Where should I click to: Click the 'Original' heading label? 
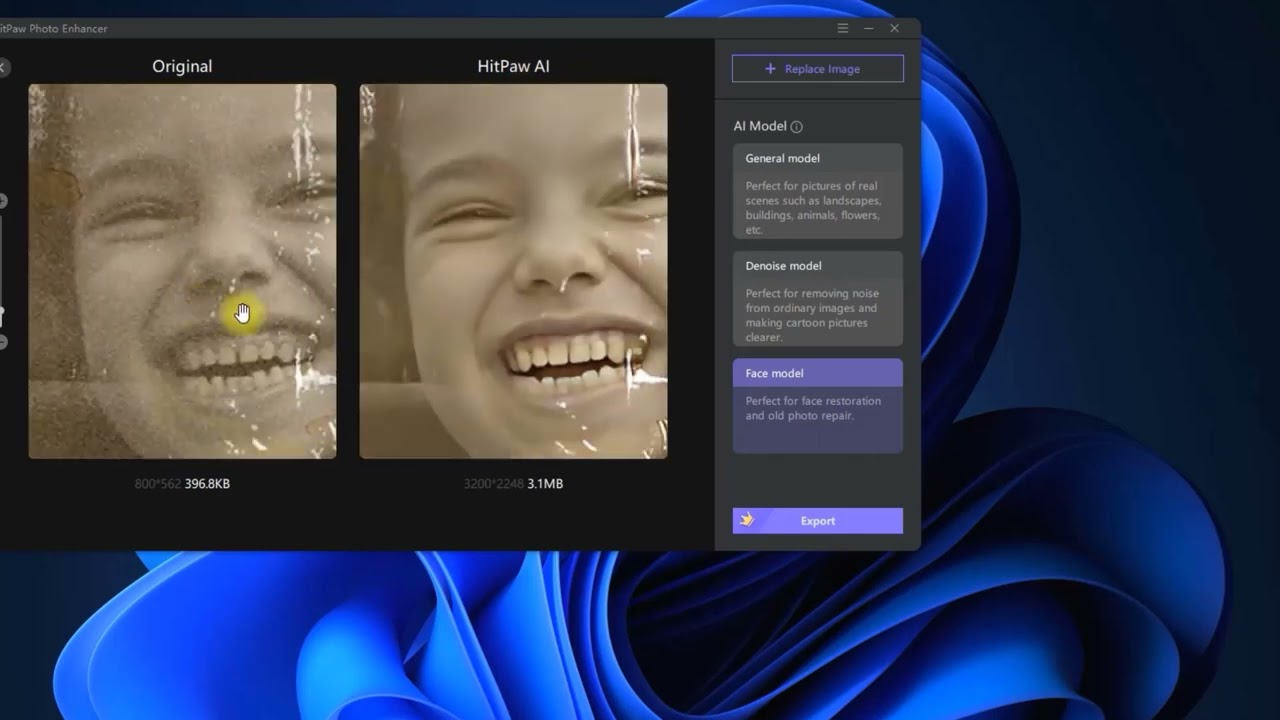click(x=182, y=67)
